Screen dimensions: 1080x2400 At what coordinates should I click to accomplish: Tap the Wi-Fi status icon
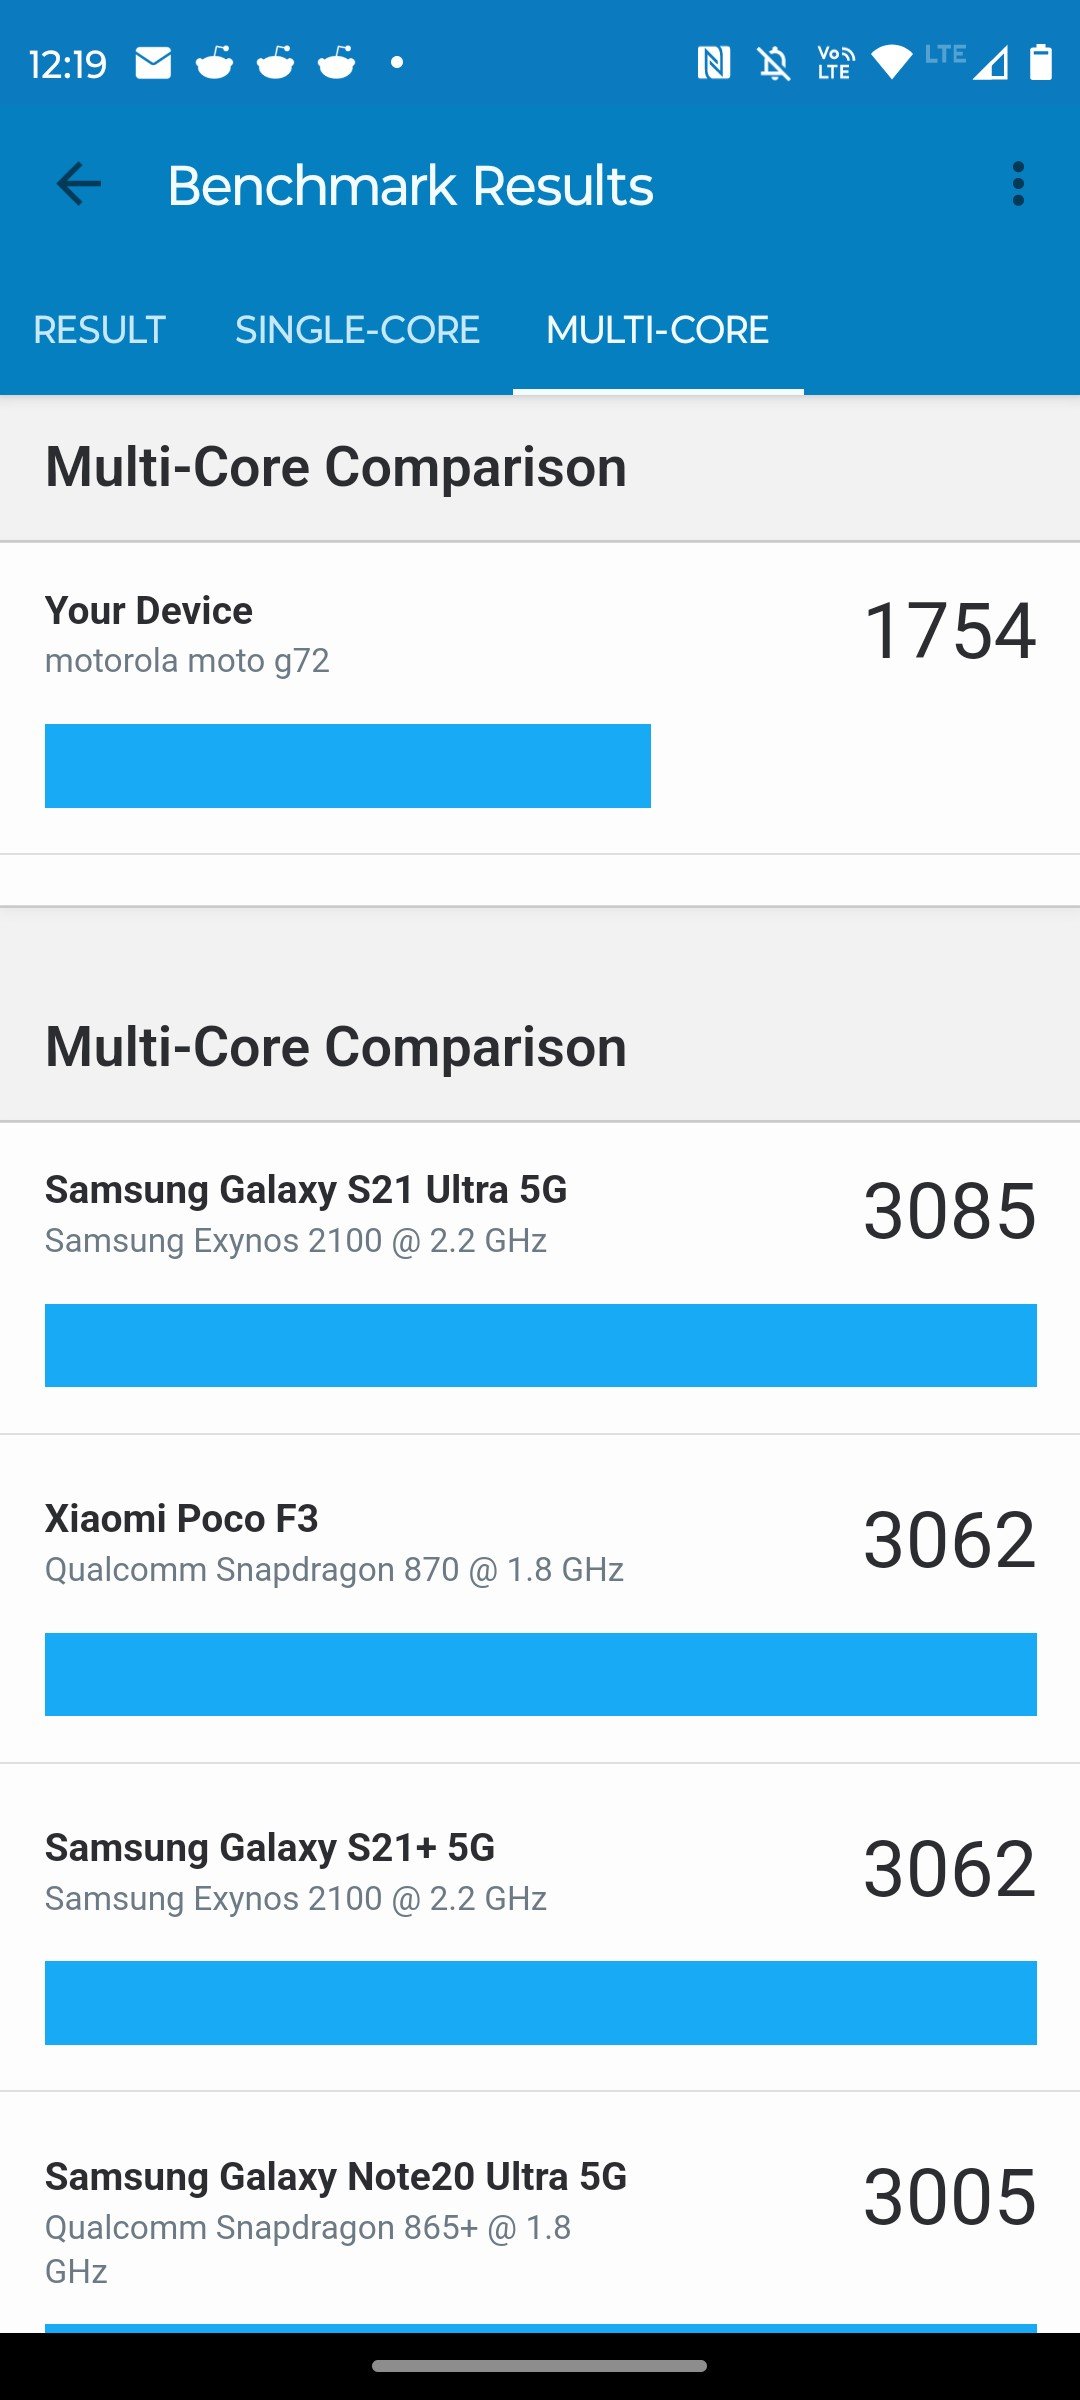[x=892, y=63]
